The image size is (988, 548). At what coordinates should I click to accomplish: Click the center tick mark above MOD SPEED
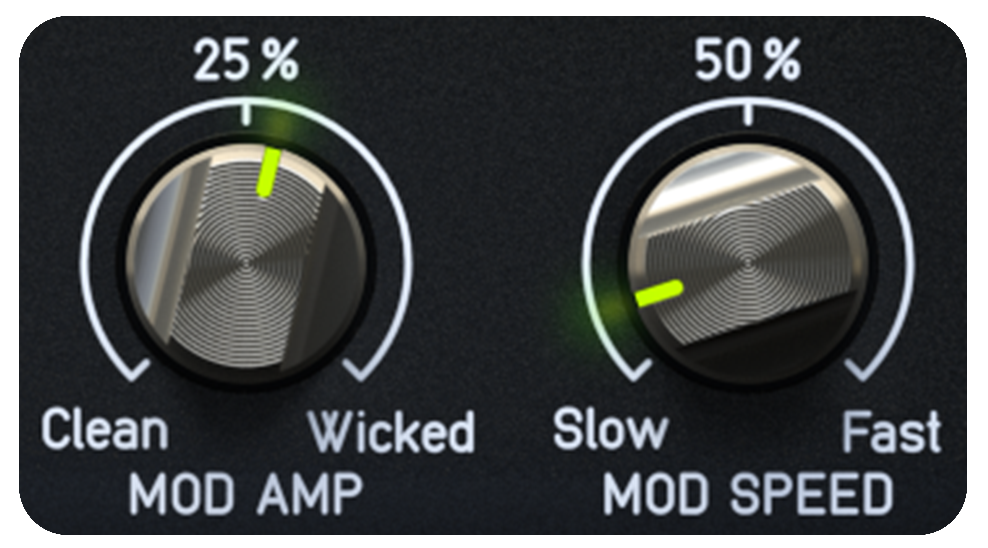click(747, 111)
